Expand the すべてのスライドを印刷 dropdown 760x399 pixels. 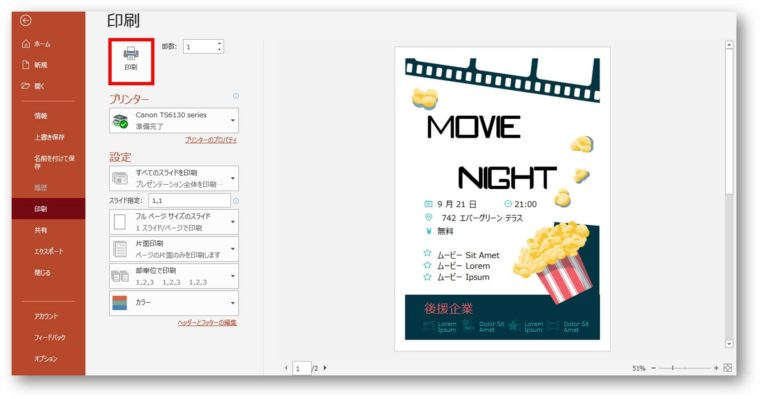coord(174,178)
